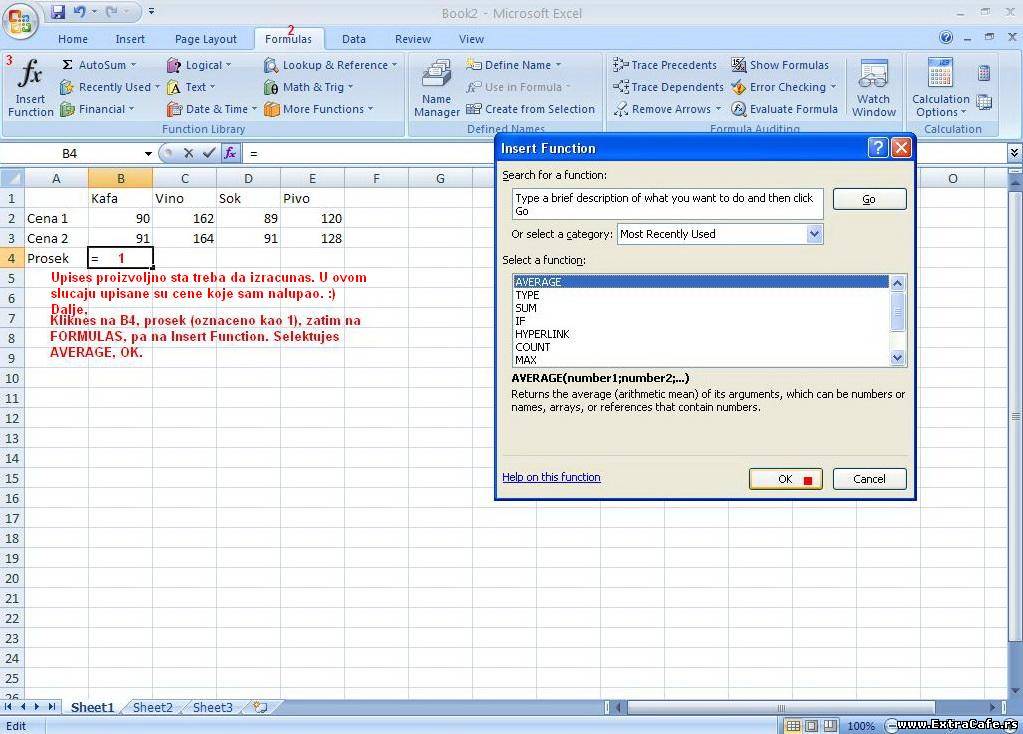The height and width of the screenshot is (734, 1023).
Task: Expand the Financial functions dropdown
Action: tap(131, 109)
